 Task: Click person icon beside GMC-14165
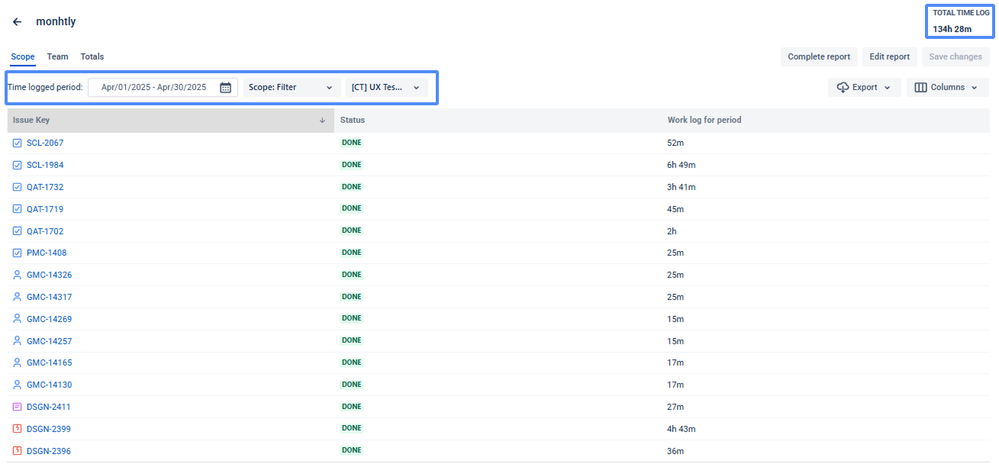click(17, 363)
